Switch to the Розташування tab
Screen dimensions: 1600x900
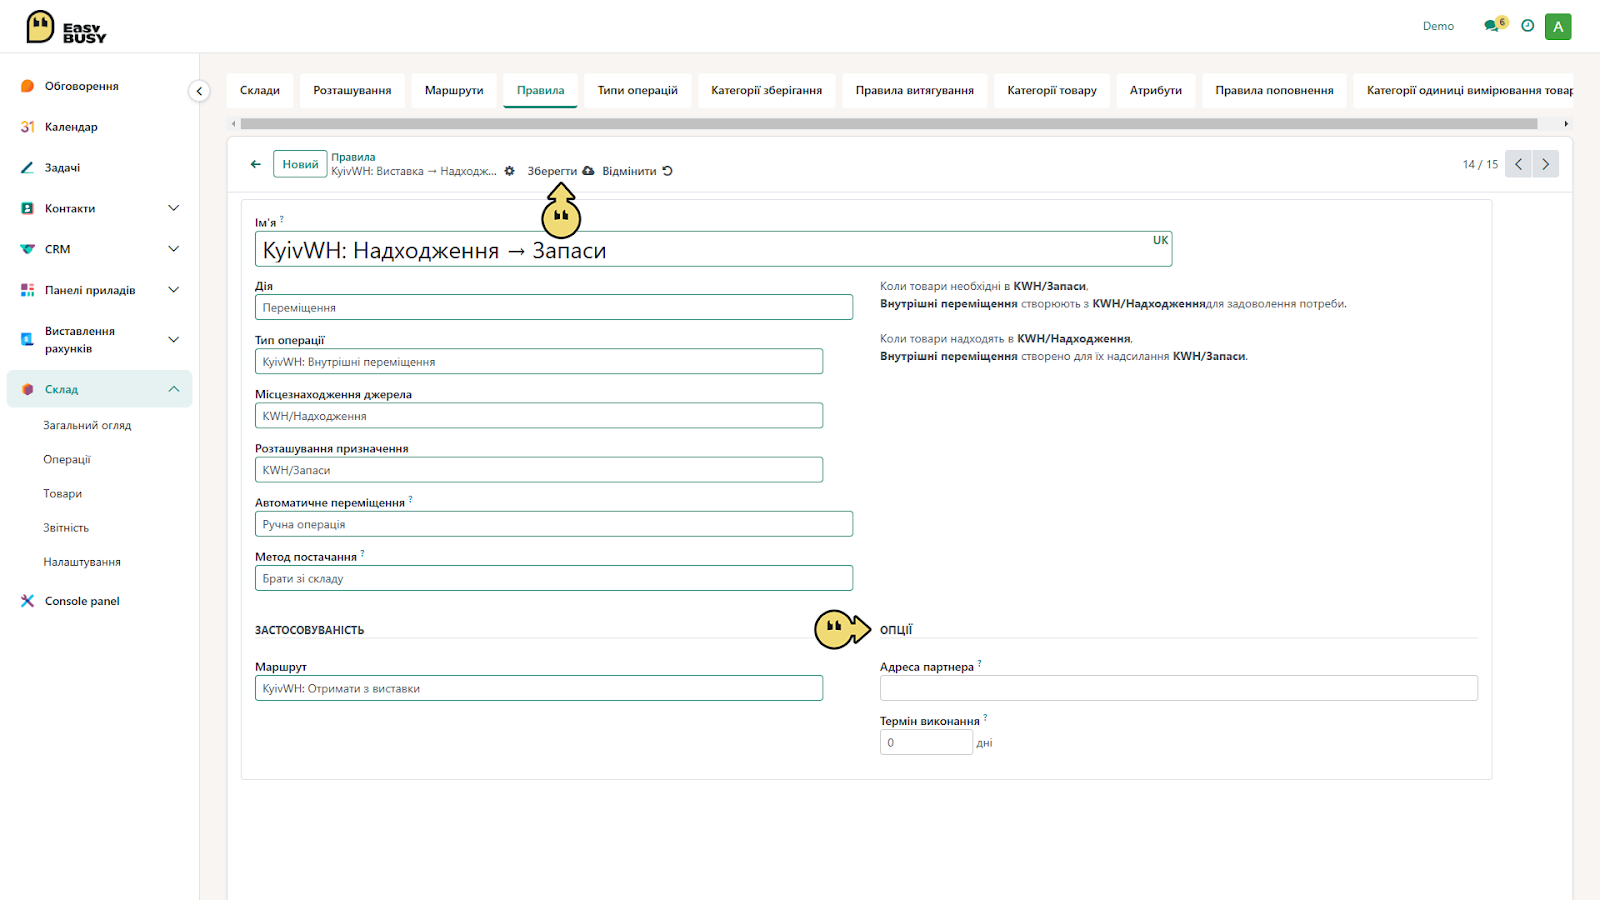352,90
